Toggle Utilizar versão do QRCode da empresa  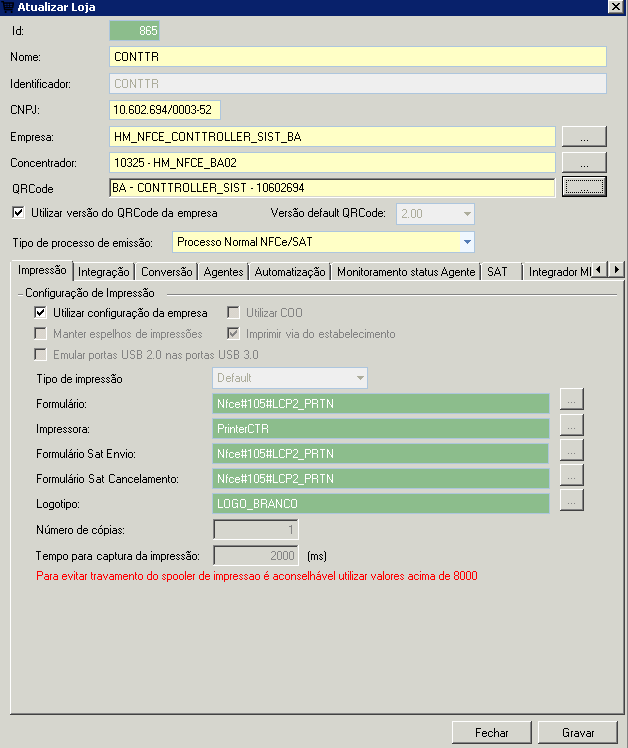coord(18,213)
